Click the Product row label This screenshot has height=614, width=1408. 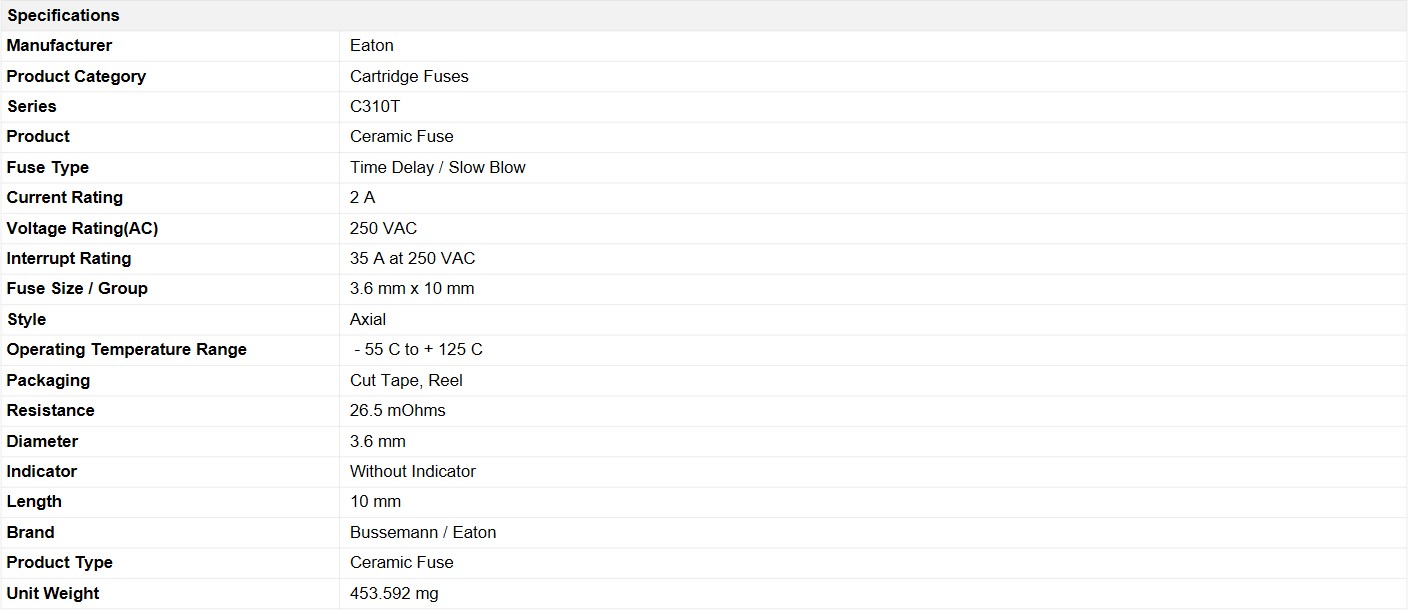pyautogui.click(x=38, y=136)
